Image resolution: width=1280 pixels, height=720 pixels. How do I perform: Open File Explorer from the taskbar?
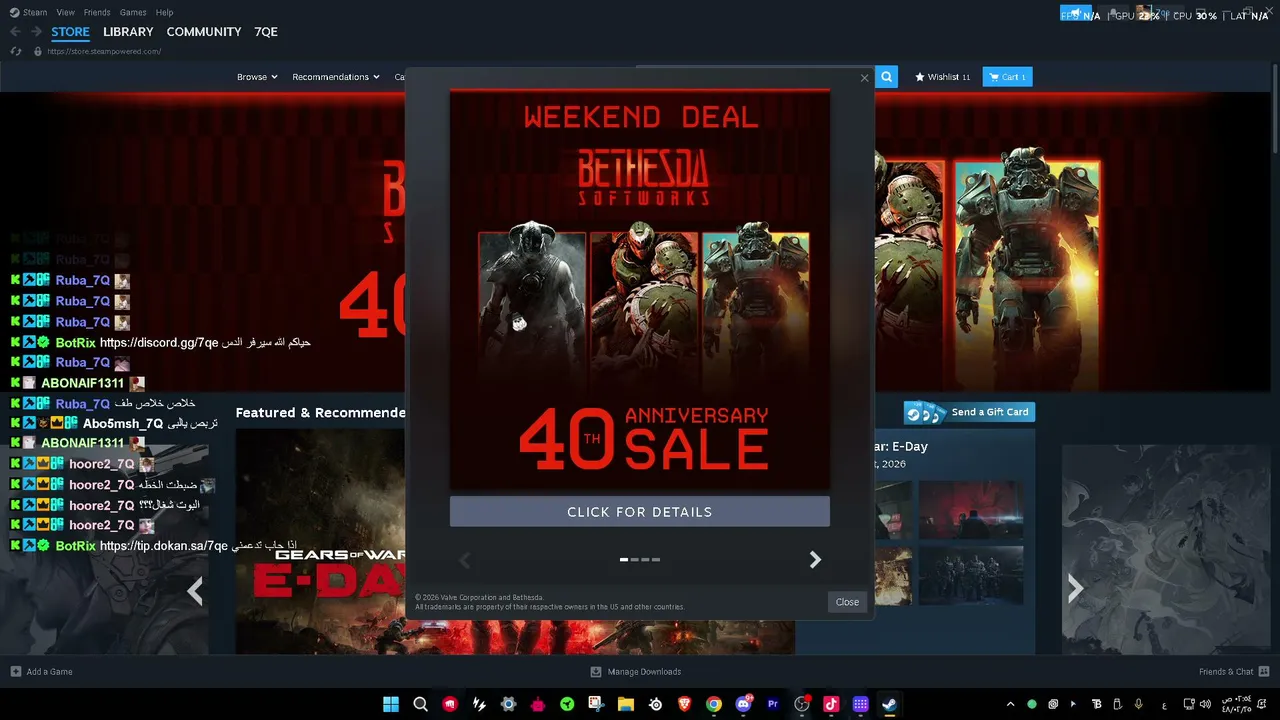tap(626, 704)
